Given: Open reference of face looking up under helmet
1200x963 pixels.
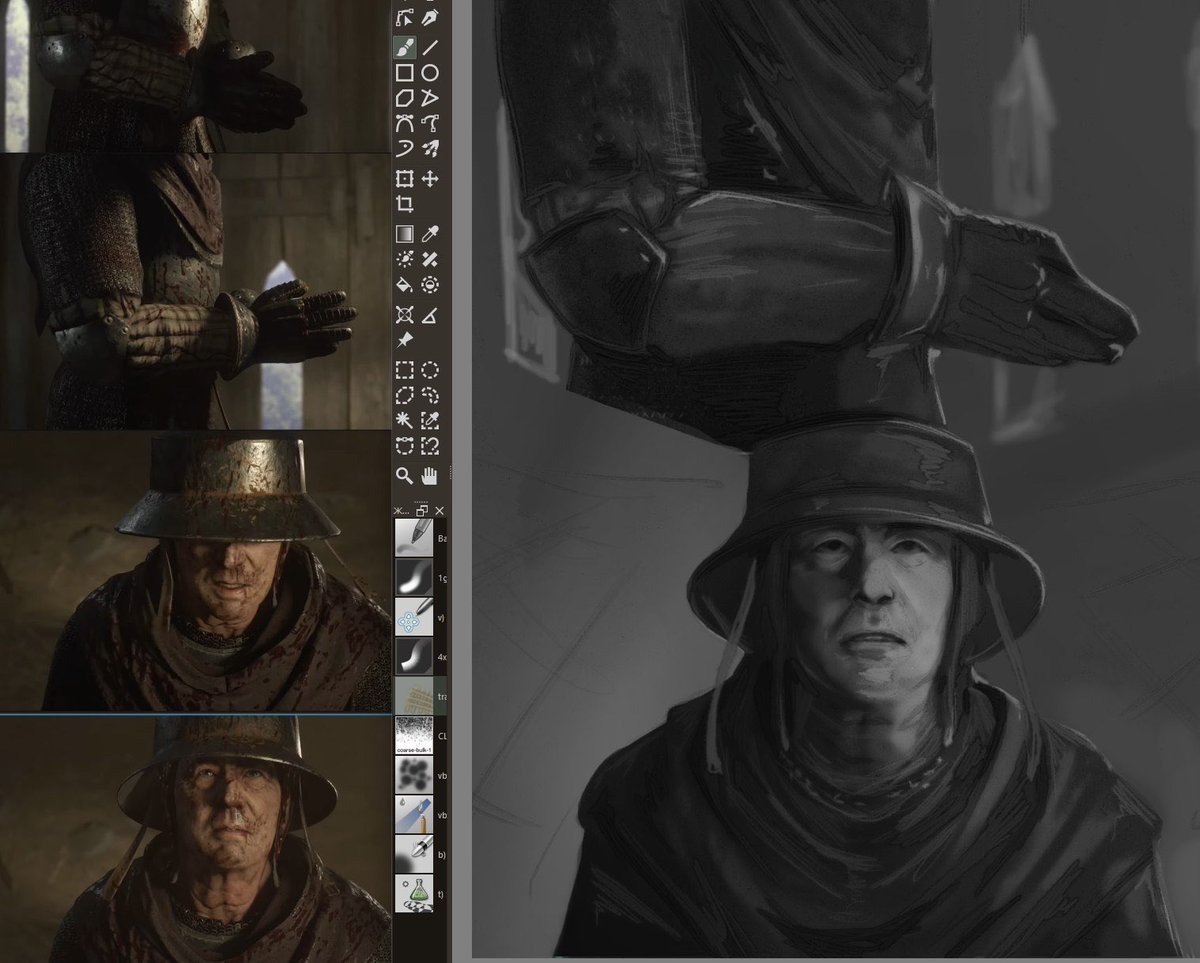Looking at the screenshot, I should [x=195, y=839].
